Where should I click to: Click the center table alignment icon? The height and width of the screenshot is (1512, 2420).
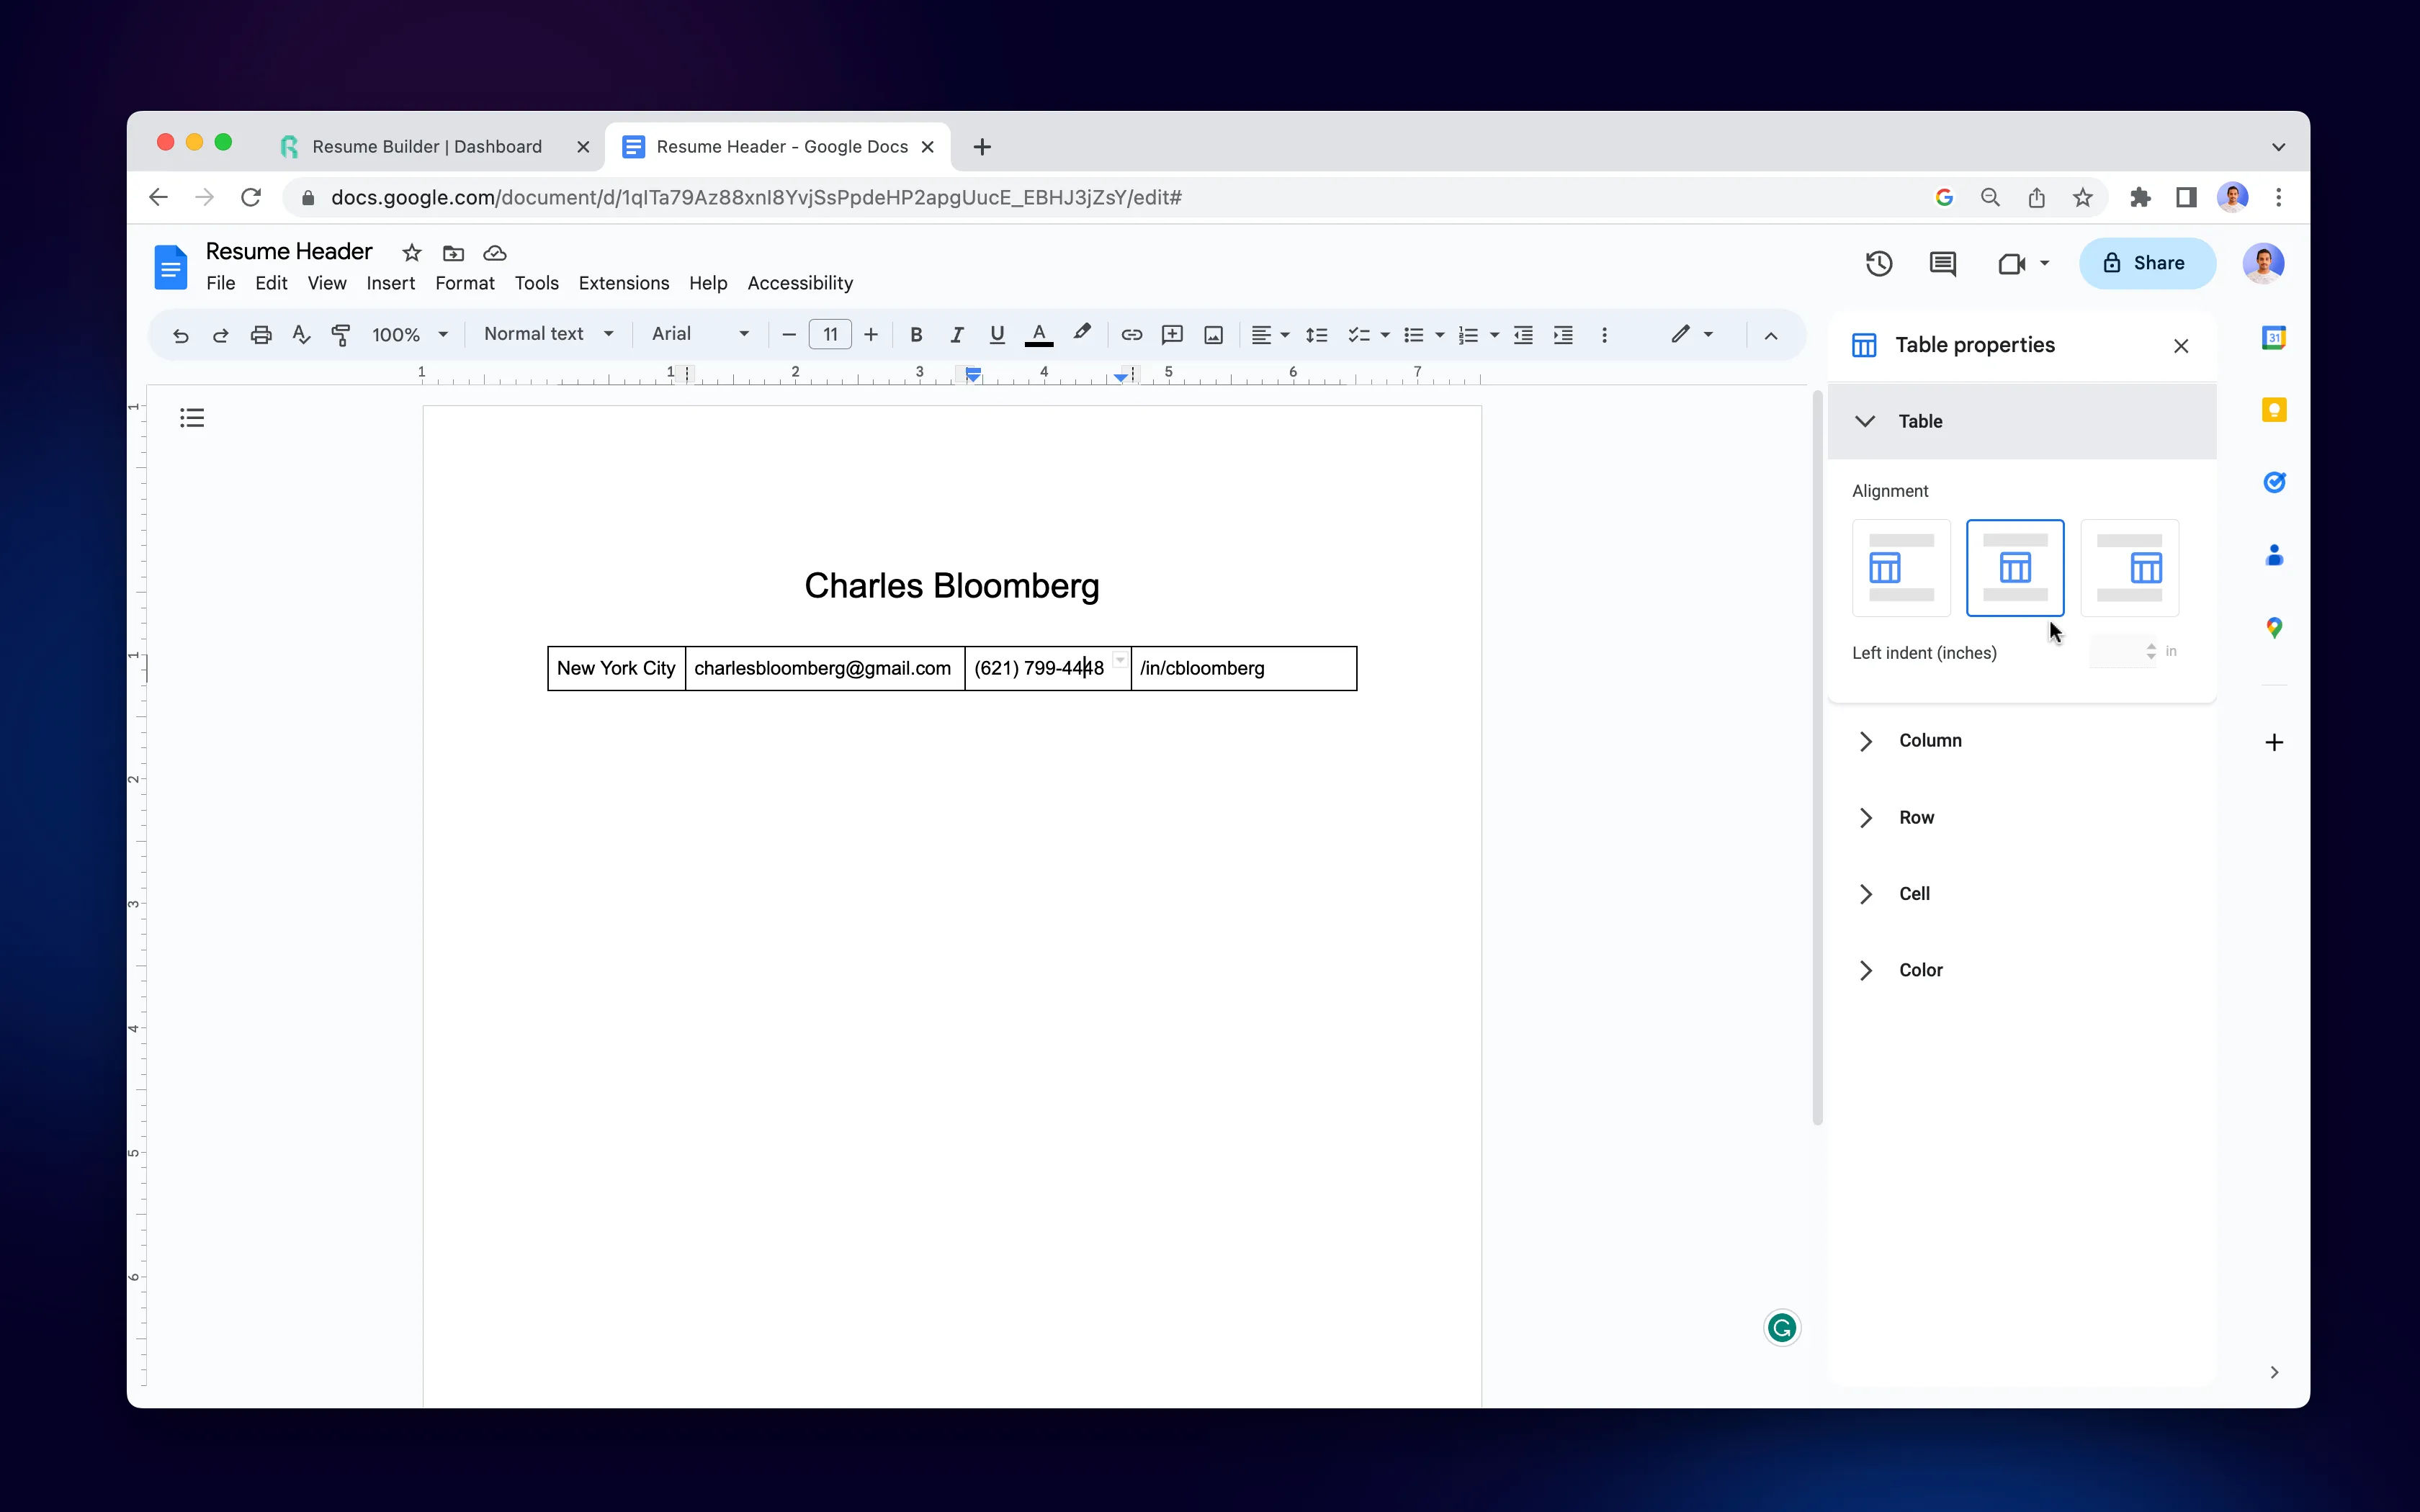[2016, 566]
